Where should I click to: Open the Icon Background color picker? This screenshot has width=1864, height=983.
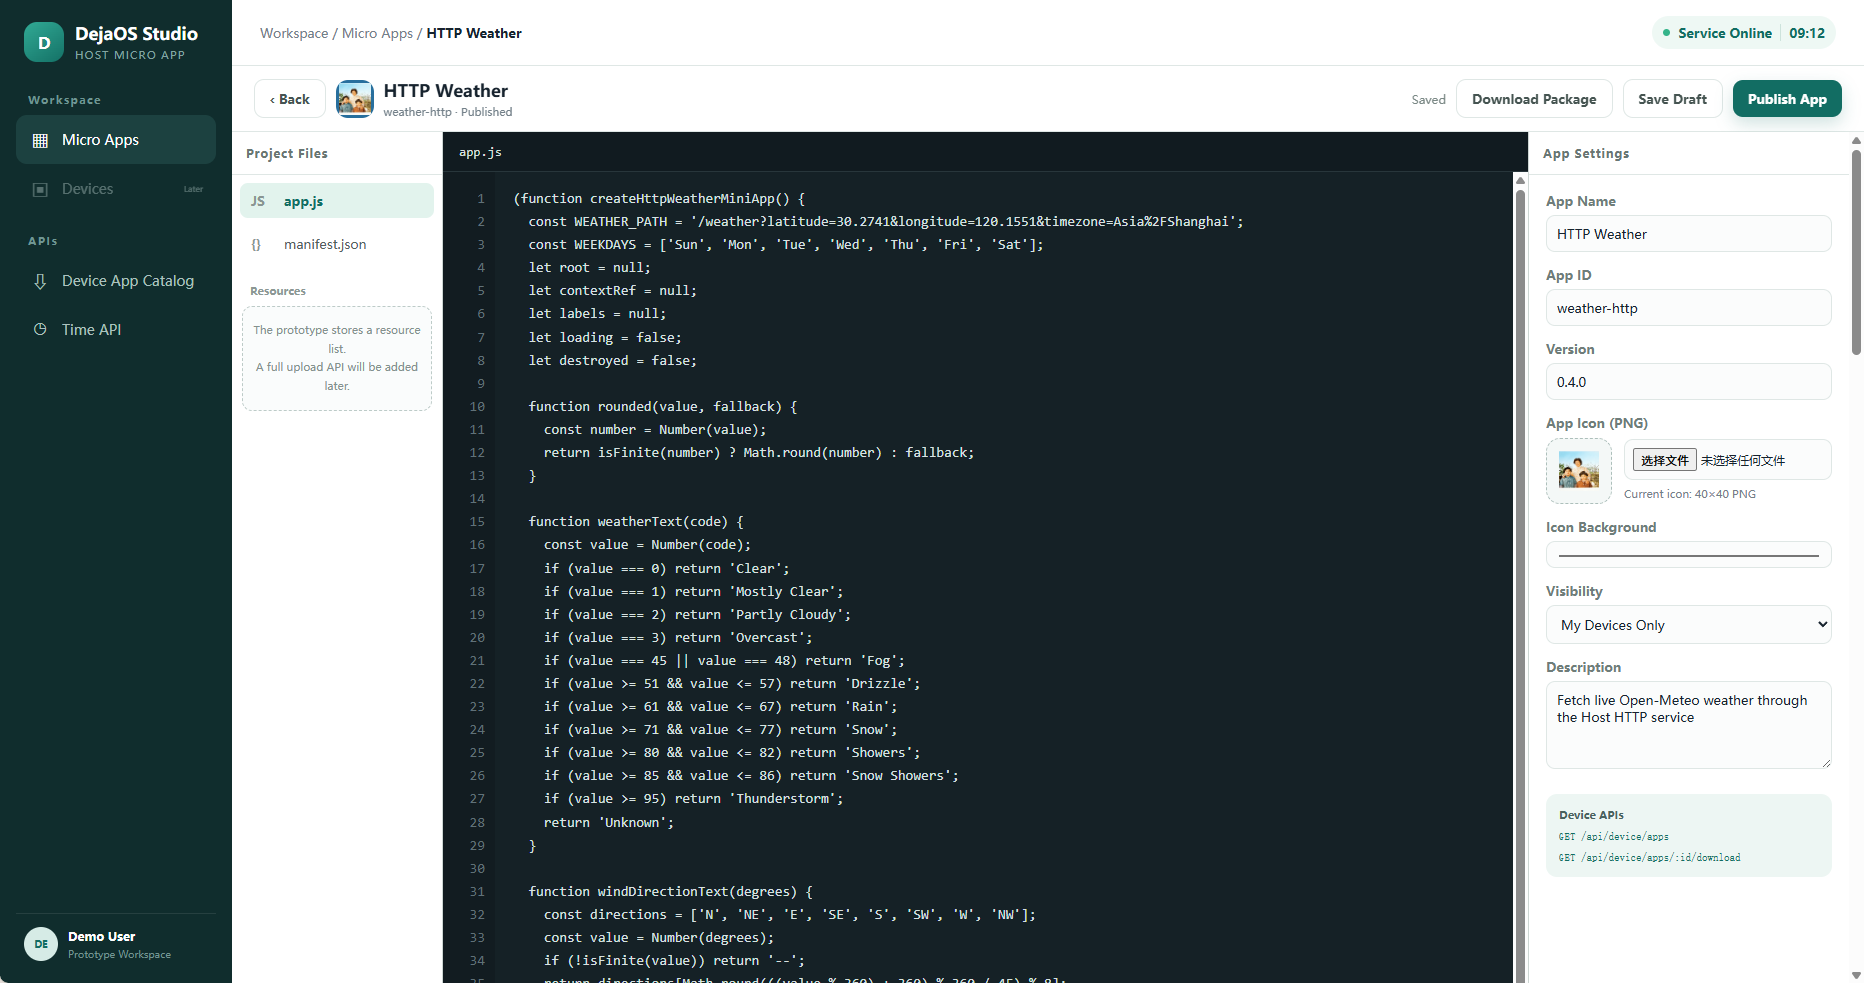click(x=1688, y=555)
